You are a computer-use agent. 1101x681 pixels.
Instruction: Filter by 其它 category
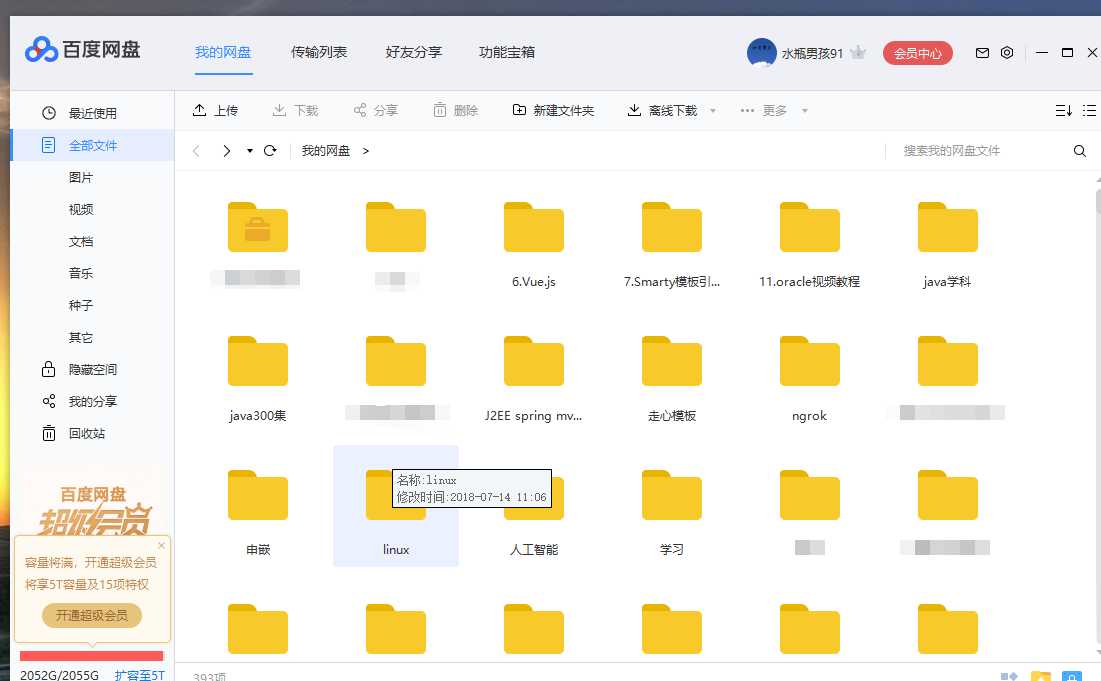point(81,338)
